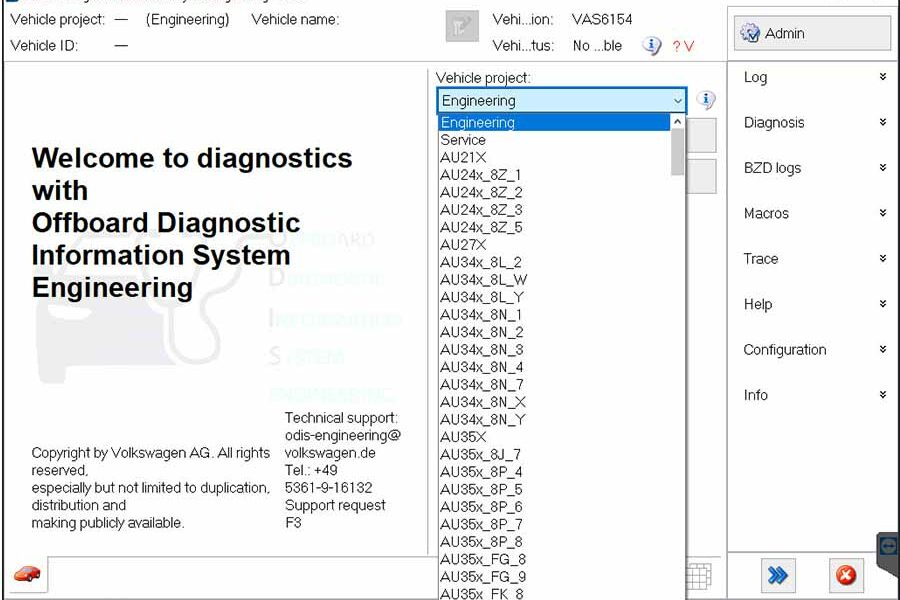
Task: Expand the Diagnosis section chevron
Action: 882,120
